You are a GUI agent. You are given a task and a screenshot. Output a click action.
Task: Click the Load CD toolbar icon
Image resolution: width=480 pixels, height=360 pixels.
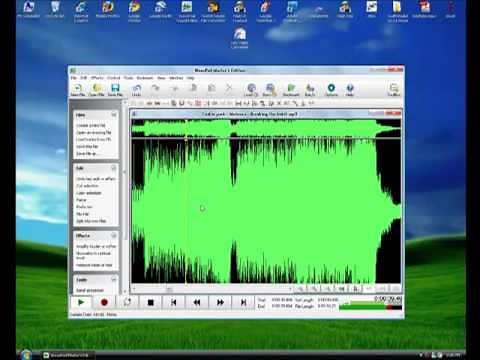pos(251,89)
